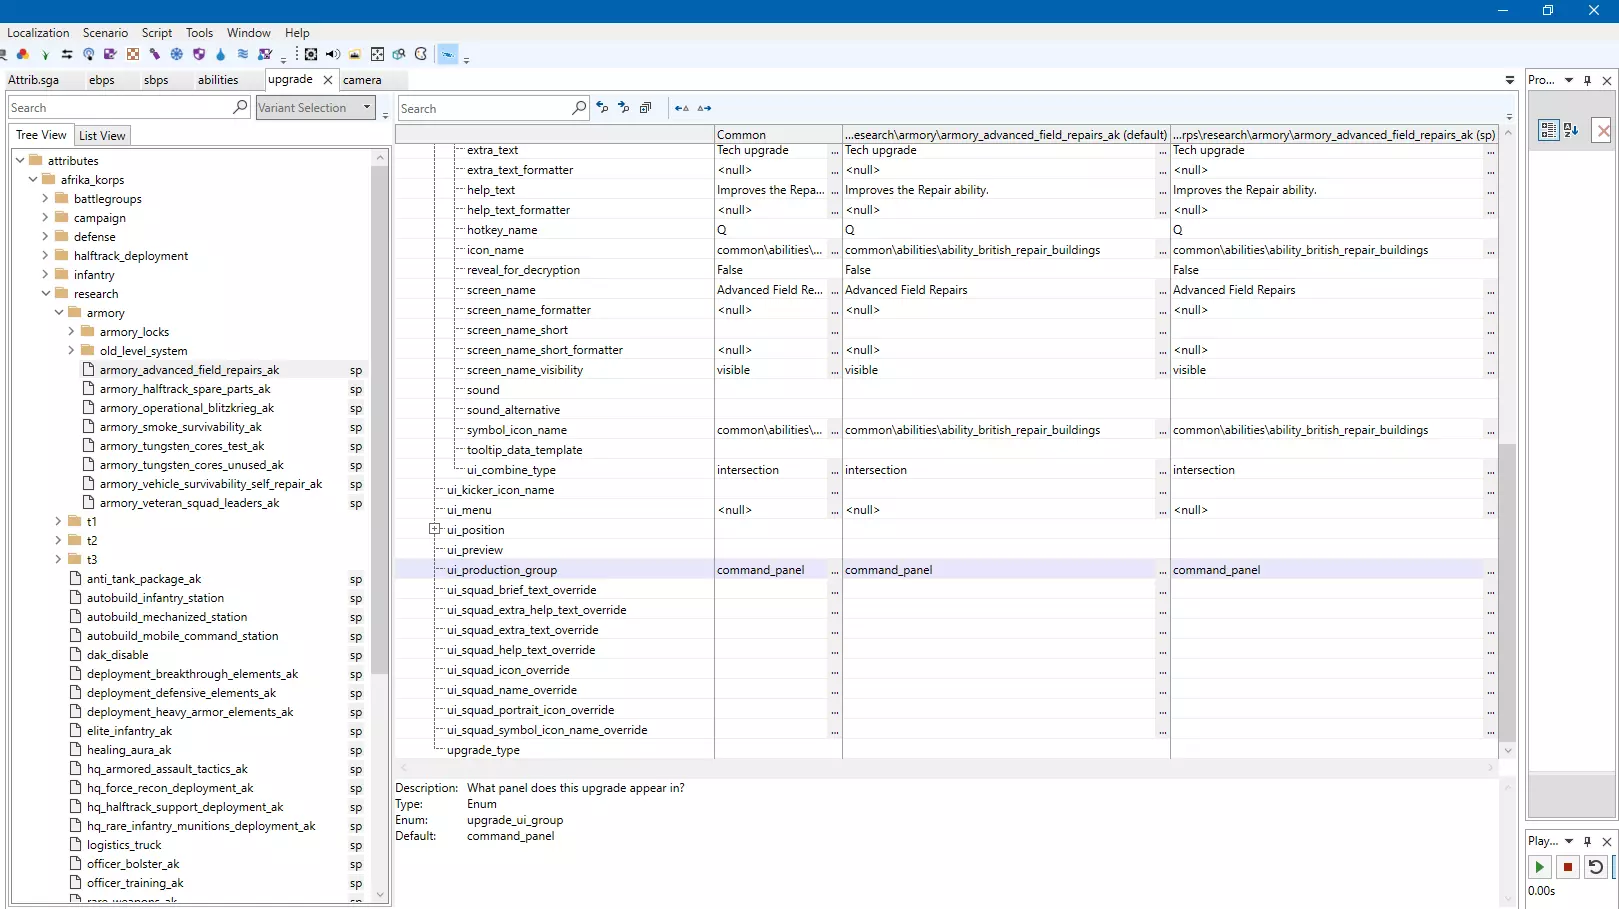Viewport: 1619px width, 909px height.
Task: Toggle categorized view in Properties panel
Action: tap(1548, 130)
